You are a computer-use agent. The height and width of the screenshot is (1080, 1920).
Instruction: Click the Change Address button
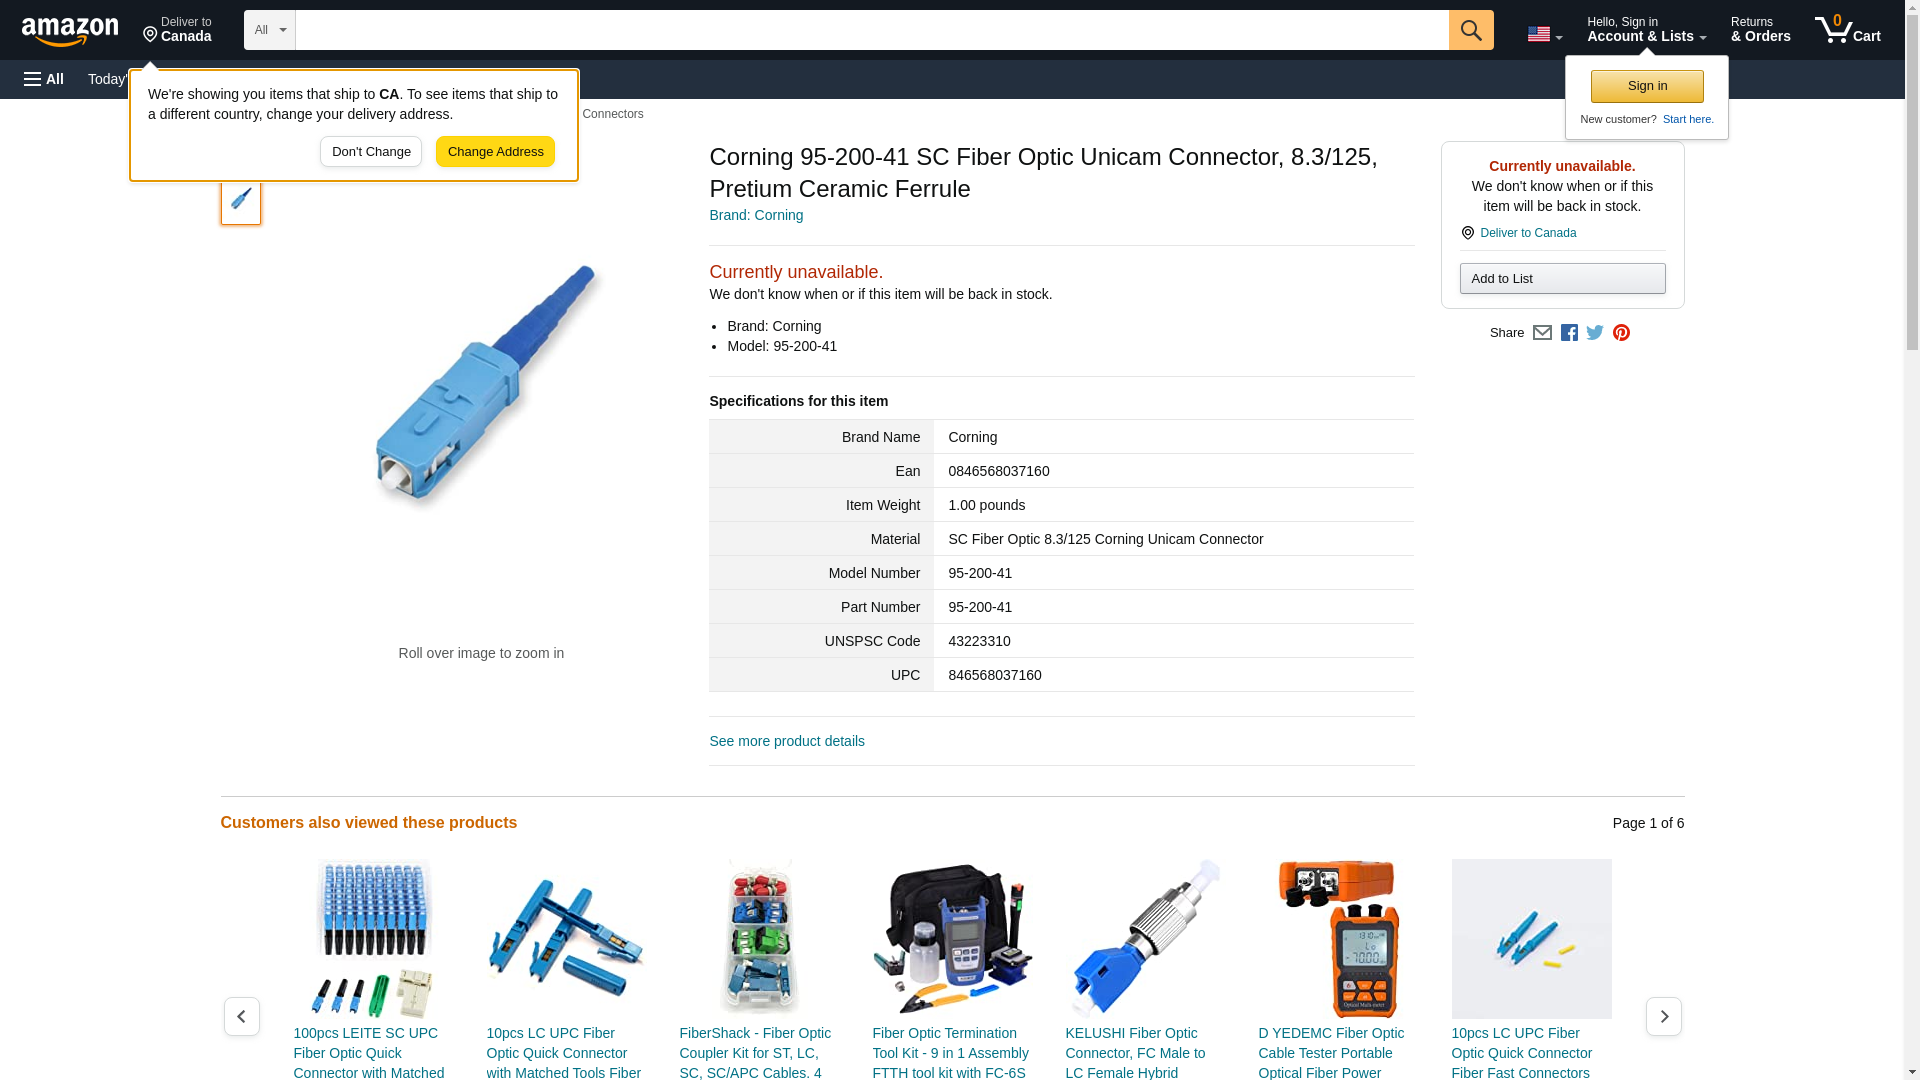tap(495, 152)
